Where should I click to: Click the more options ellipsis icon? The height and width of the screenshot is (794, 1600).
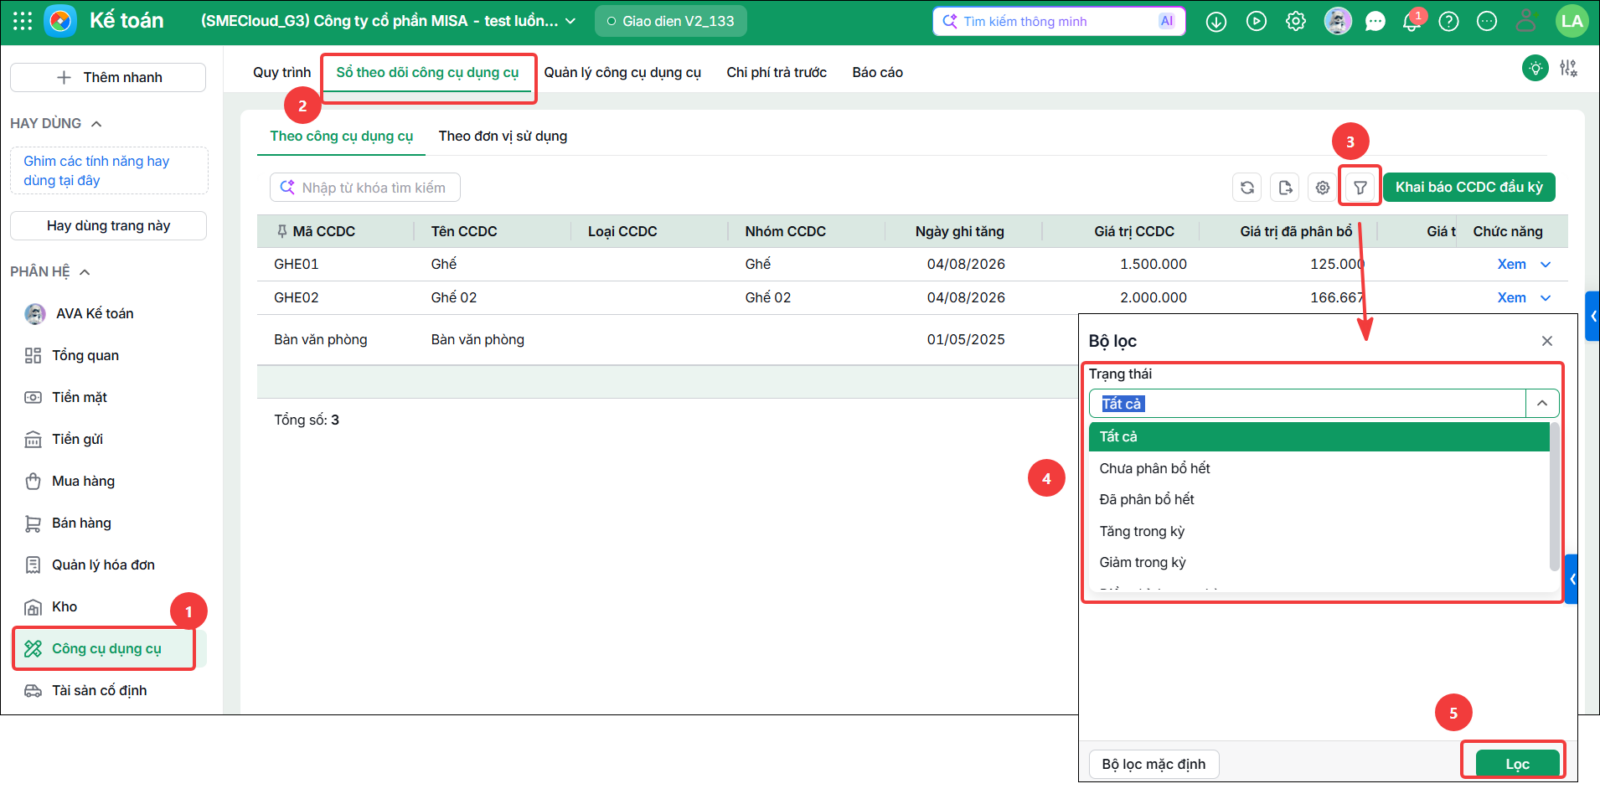pyautogui.click(x=1487, y=21)
